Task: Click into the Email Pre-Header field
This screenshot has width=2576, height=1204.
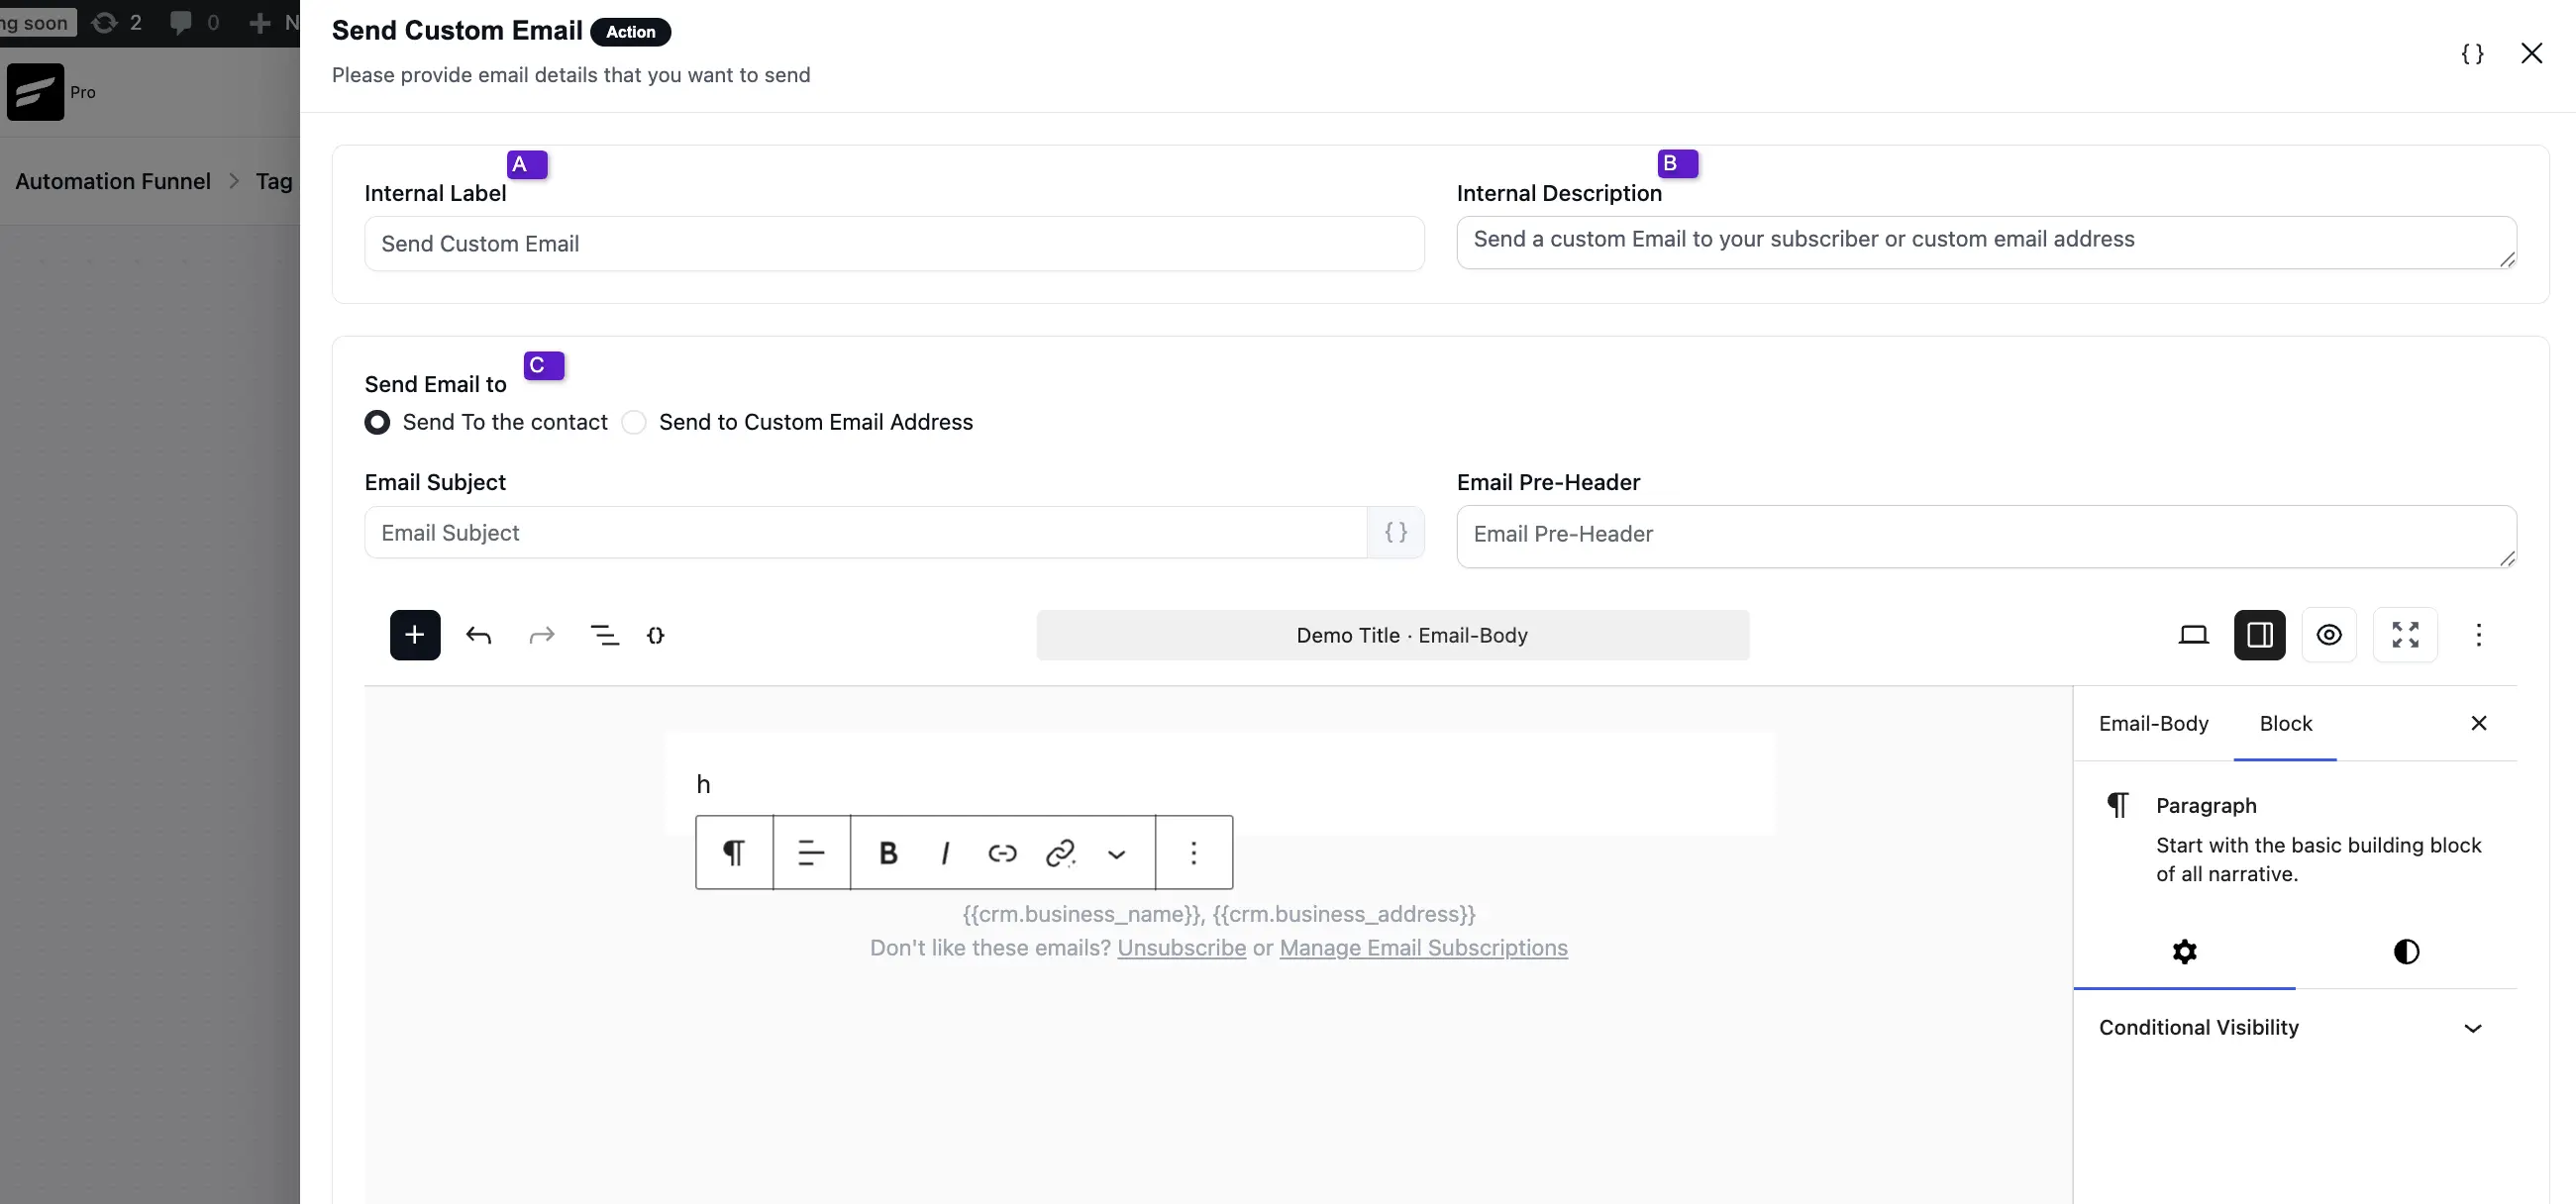Action: coord(1987,536)
